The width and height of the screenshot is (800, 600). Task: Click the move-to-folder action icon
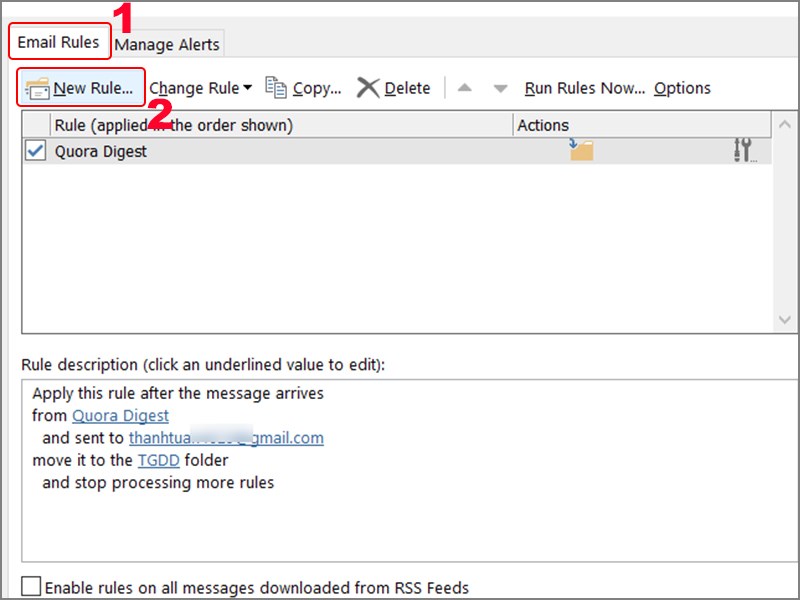(581, 150)
